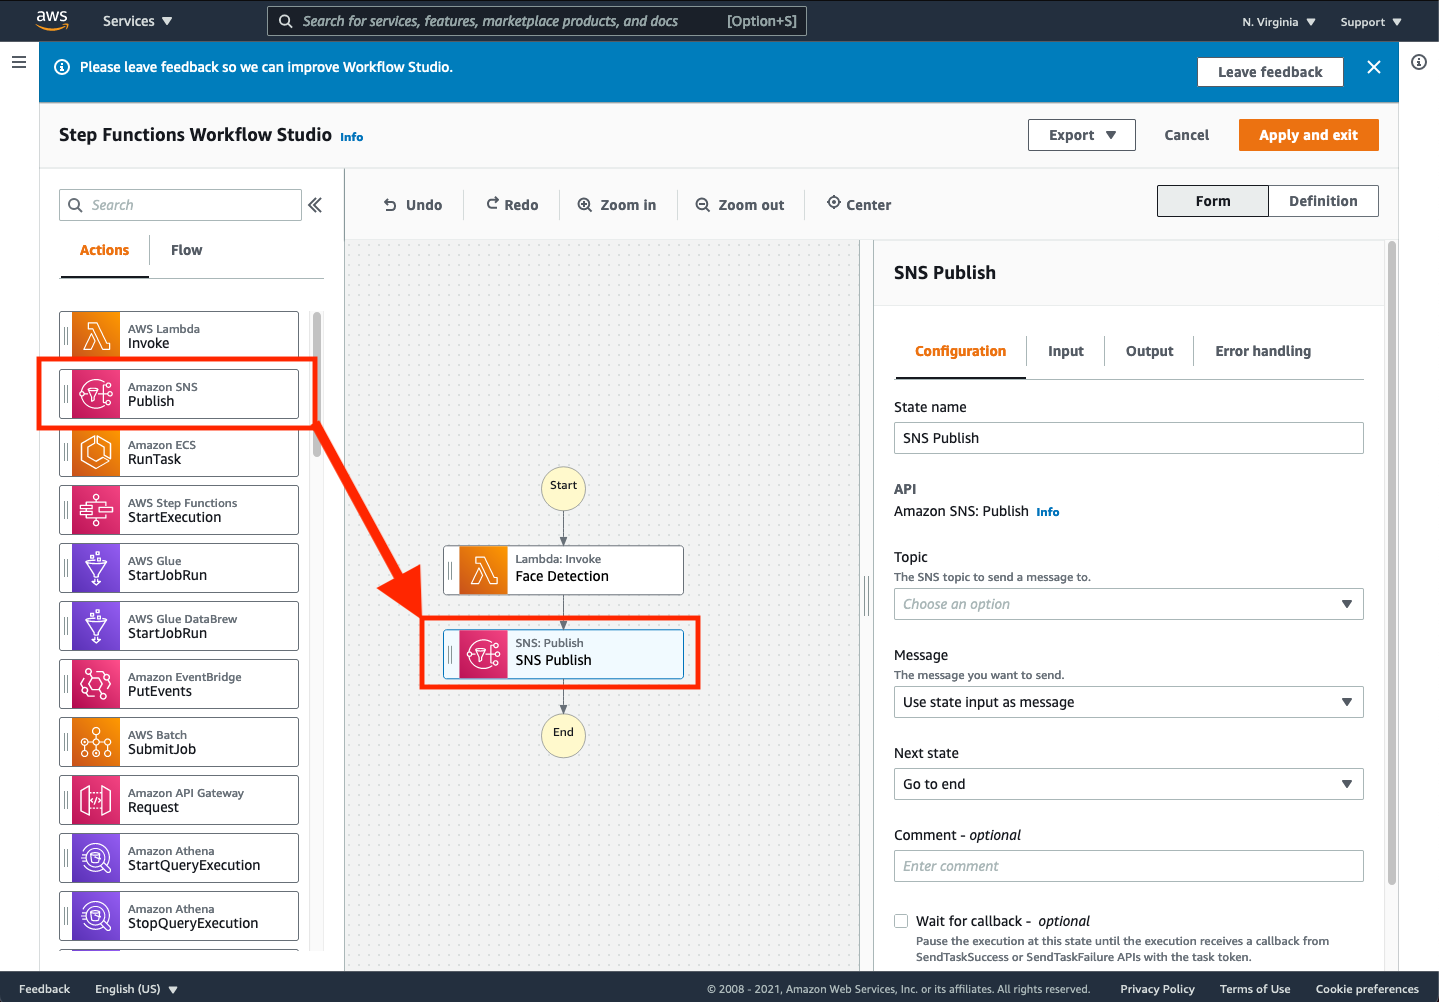Click the Comment input field
Screen dimensions: 1439x1002
point(1128,866)
